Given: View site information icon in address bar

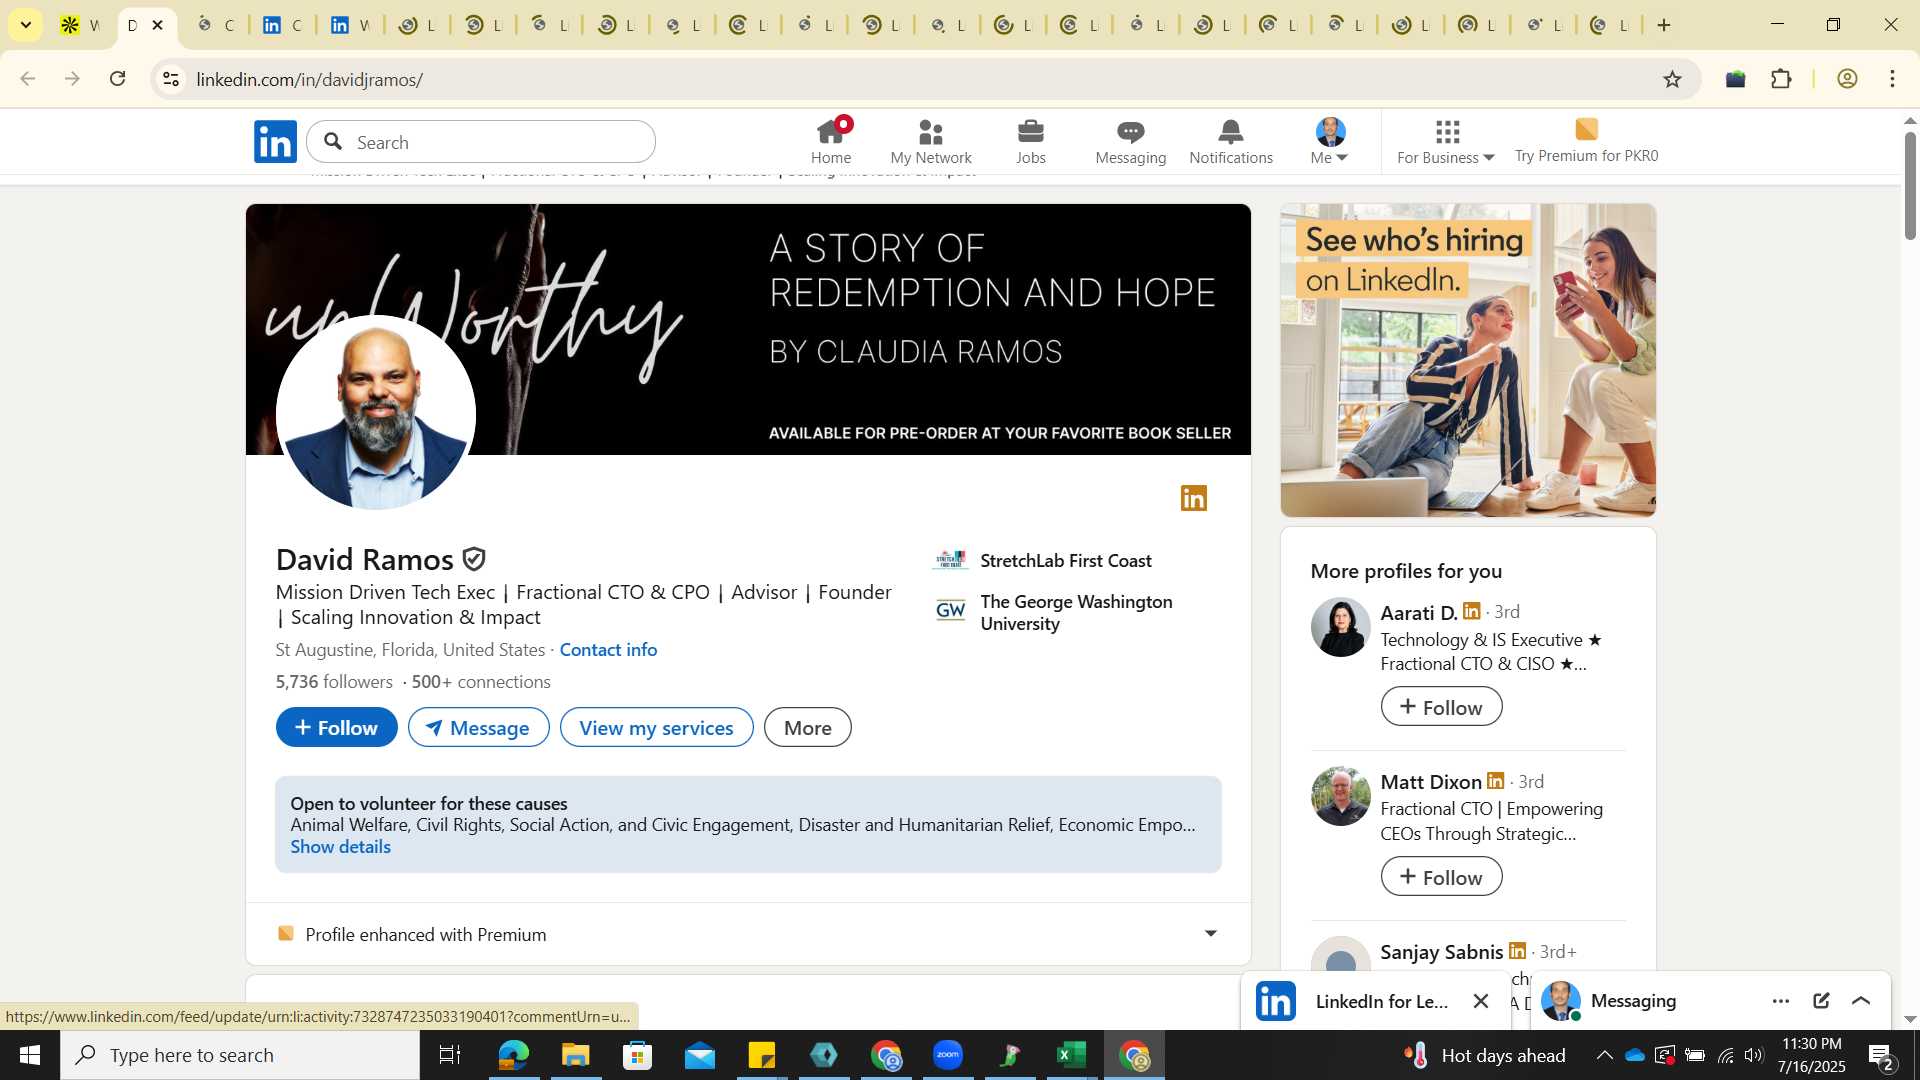Looking at the screenshot, I should click(171, 79).
